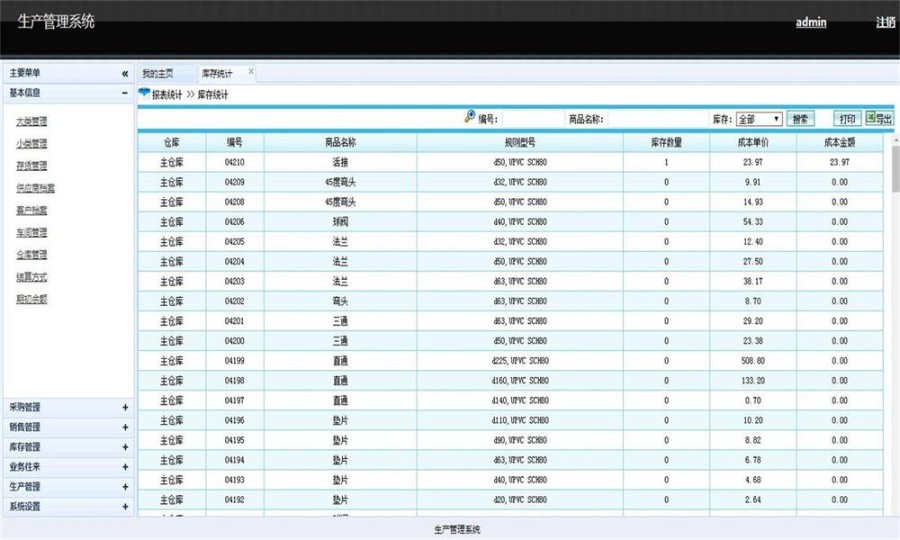Click the 报表统计 breadcrumb icon
This screenshot has width=900, height=540.
(144, 93)
